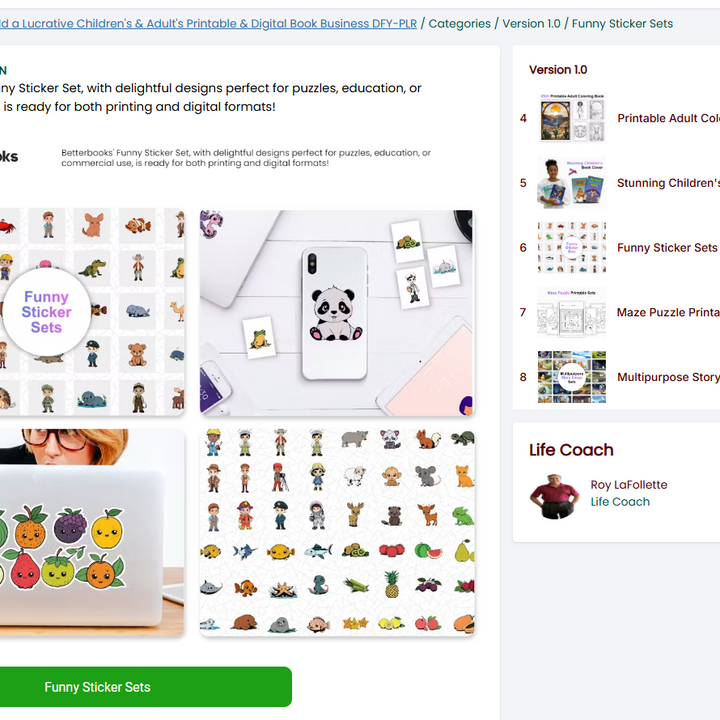View the panda phone case image
The width and height of the screenshot is (720, 720).
coord(337,313)
